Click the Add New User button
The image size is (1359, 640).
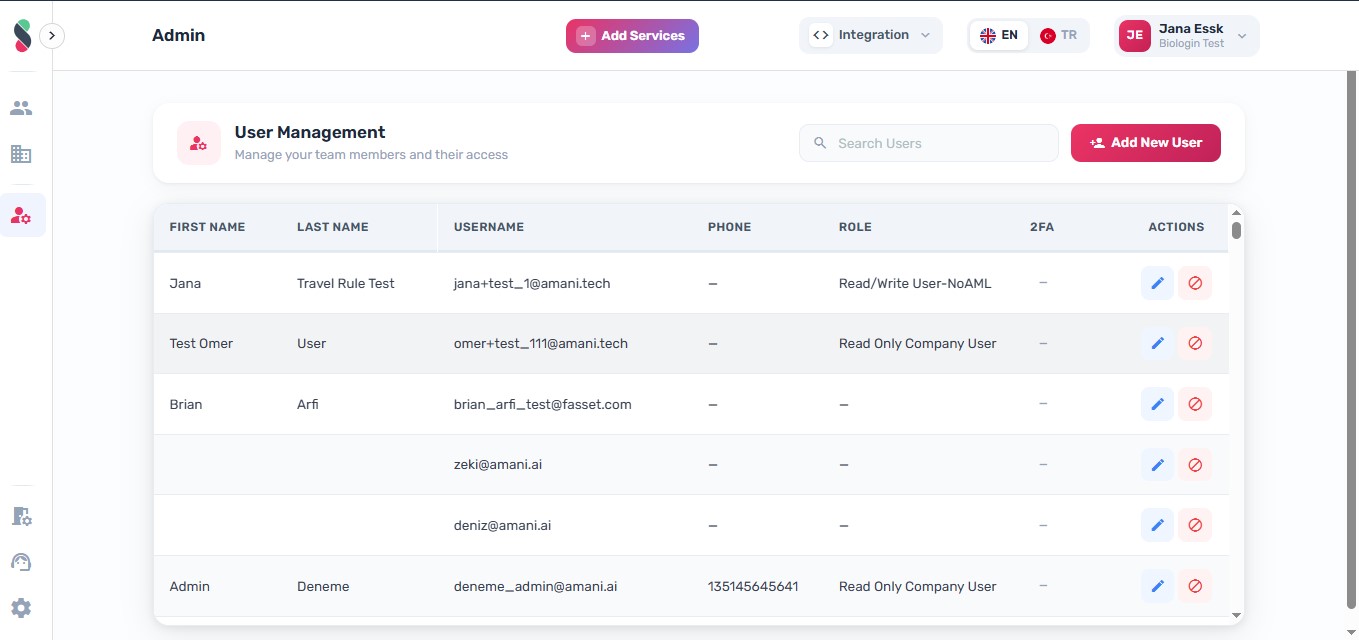click(x=1146, y=143)
